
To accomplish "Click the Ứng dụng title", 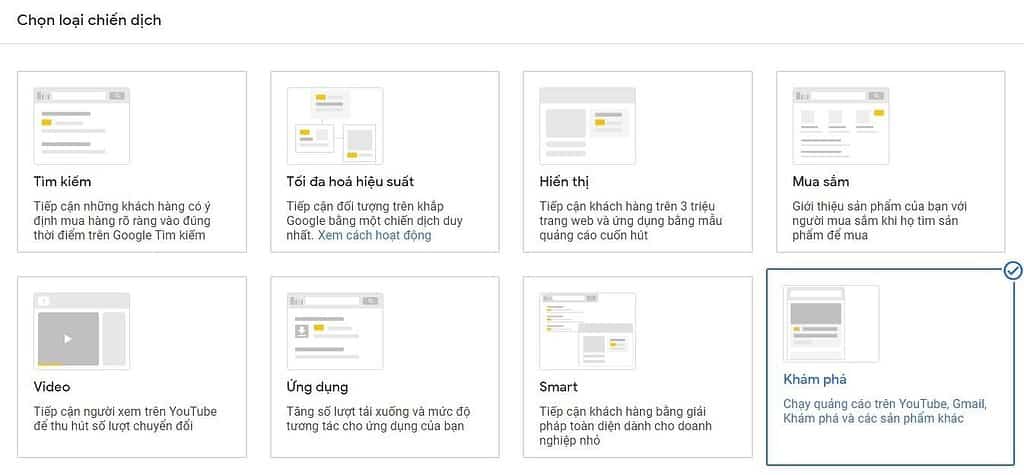I will (x=317, y=387).
